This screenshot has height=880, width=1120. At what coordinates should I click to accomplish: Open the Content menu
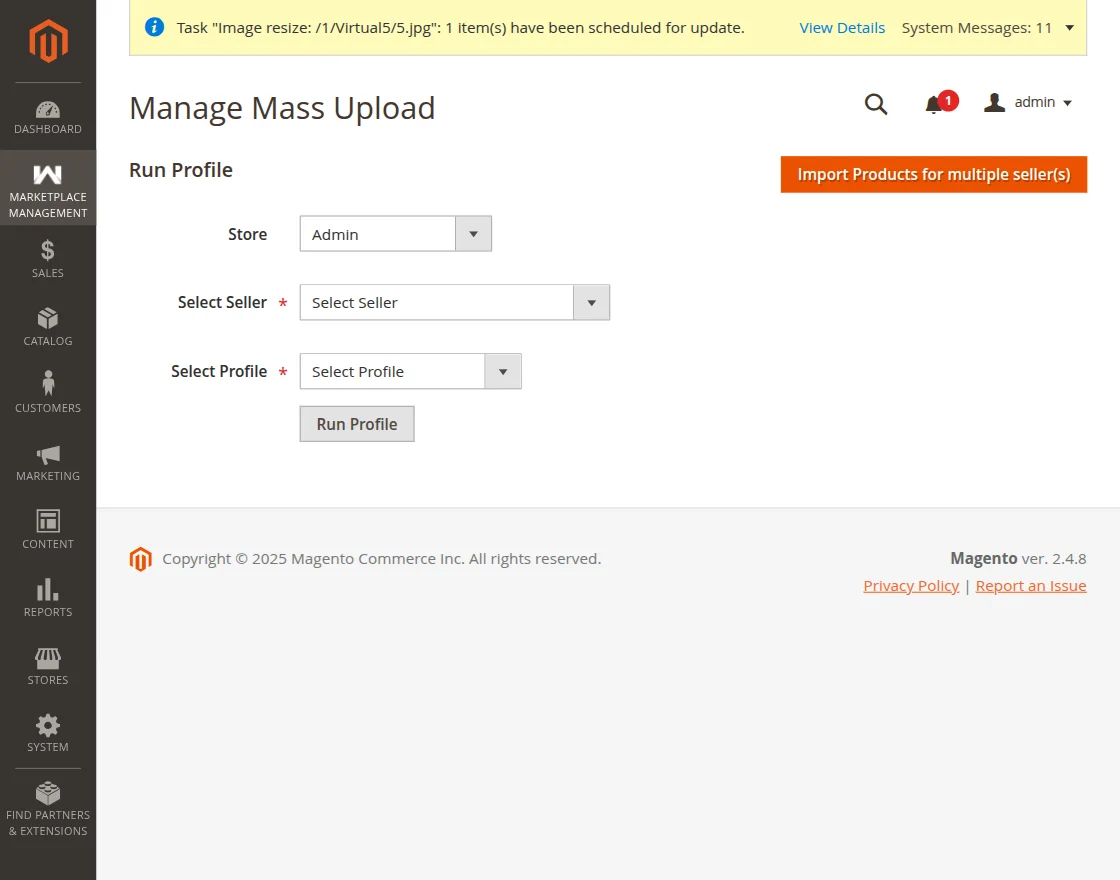click(48, 529)
